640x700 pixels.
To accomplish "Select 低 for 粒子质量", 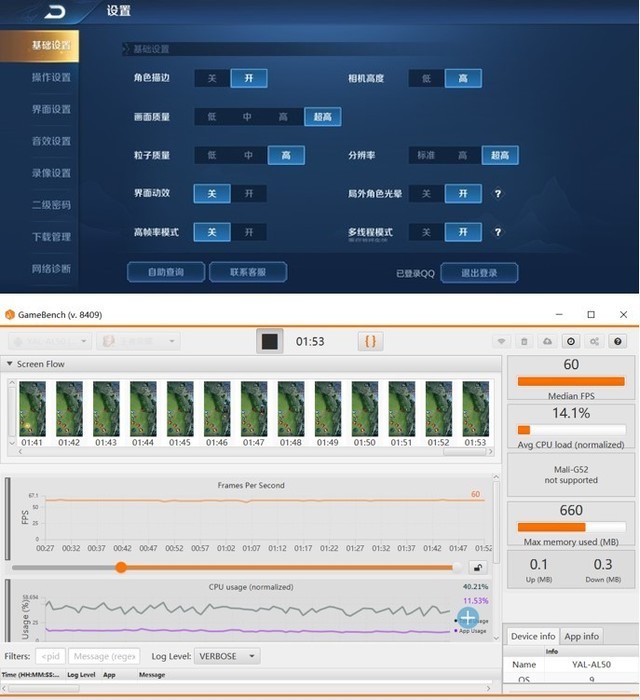I will pos(212,155).
